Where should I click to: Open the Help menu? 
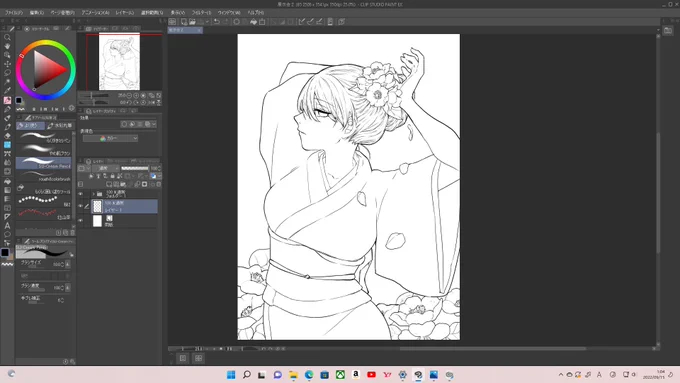255,13
